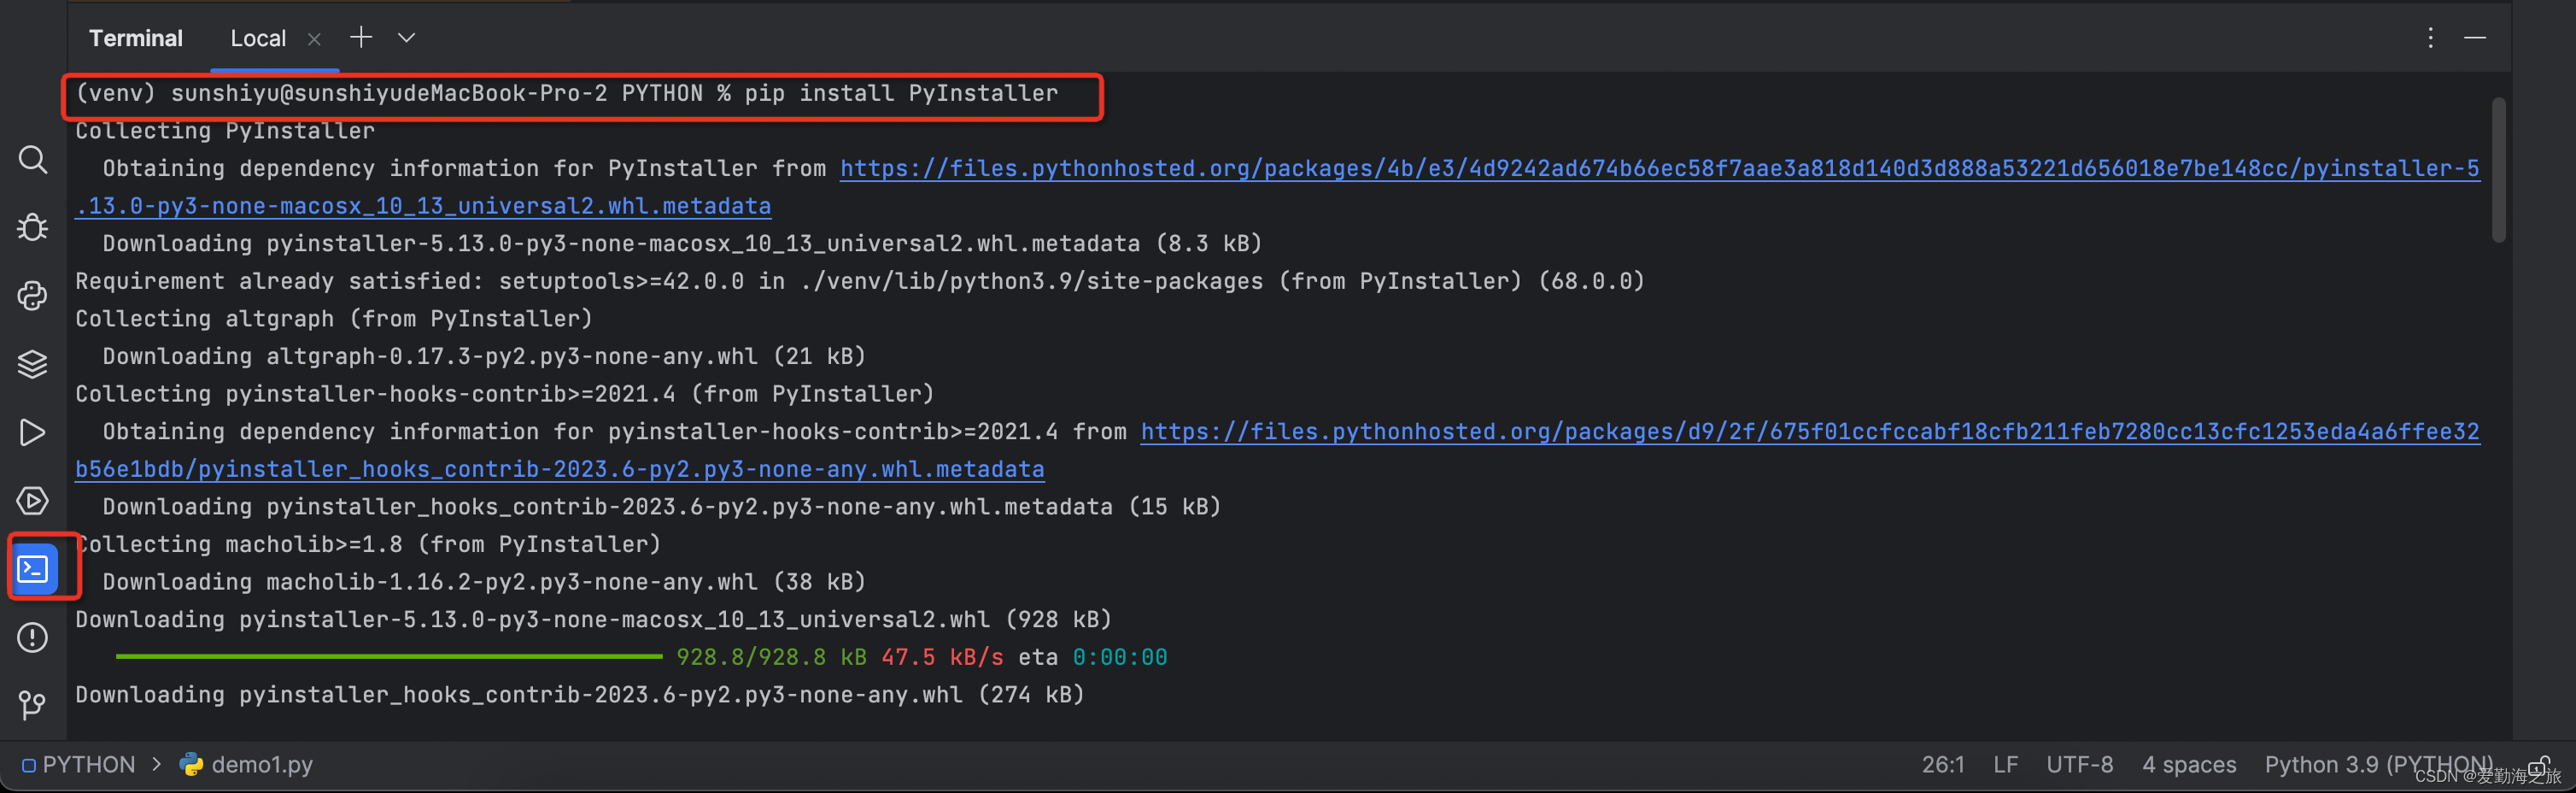Click the 'Collecting PyInstaller' output line
This screenshot has height=793, width=2576.
pos(225,130)
